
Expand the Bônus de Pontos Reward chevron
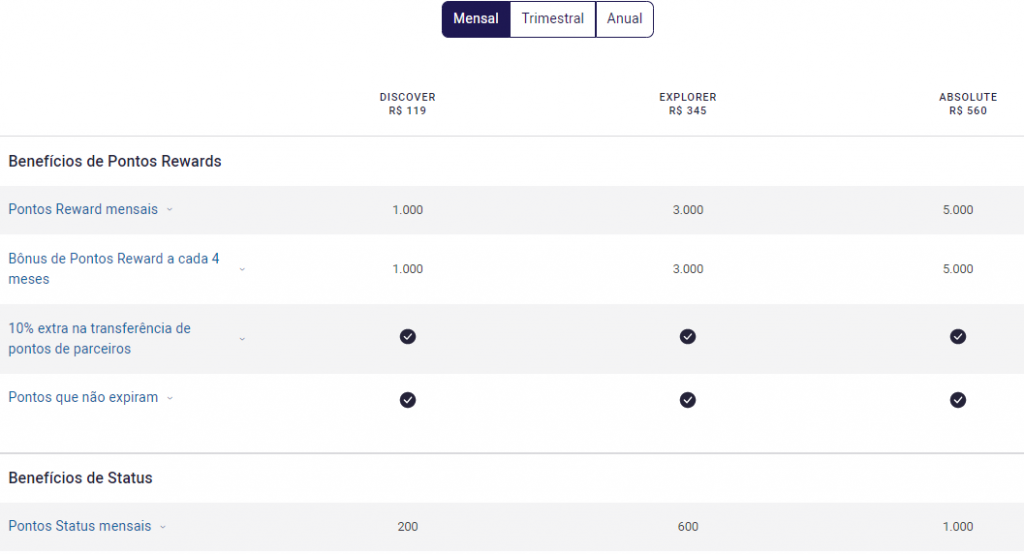[242, 269]
